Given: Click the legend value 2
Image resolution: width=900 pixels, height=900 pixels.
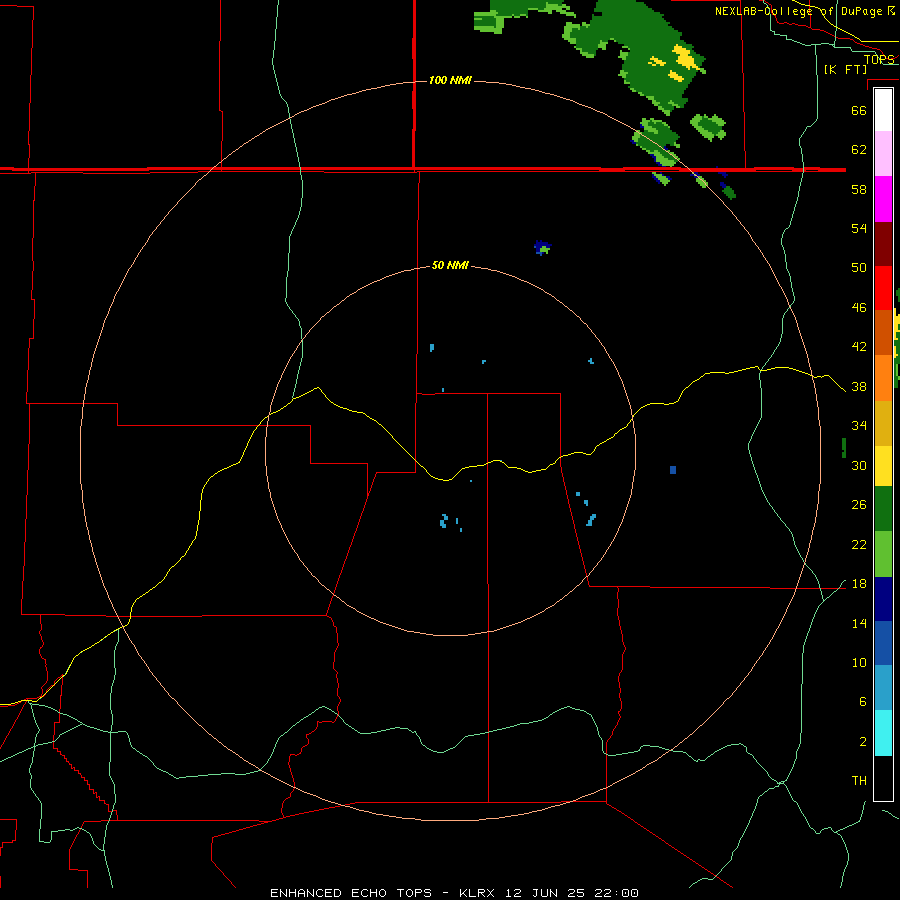Looking at the screenshot, I should coord(862,741).
